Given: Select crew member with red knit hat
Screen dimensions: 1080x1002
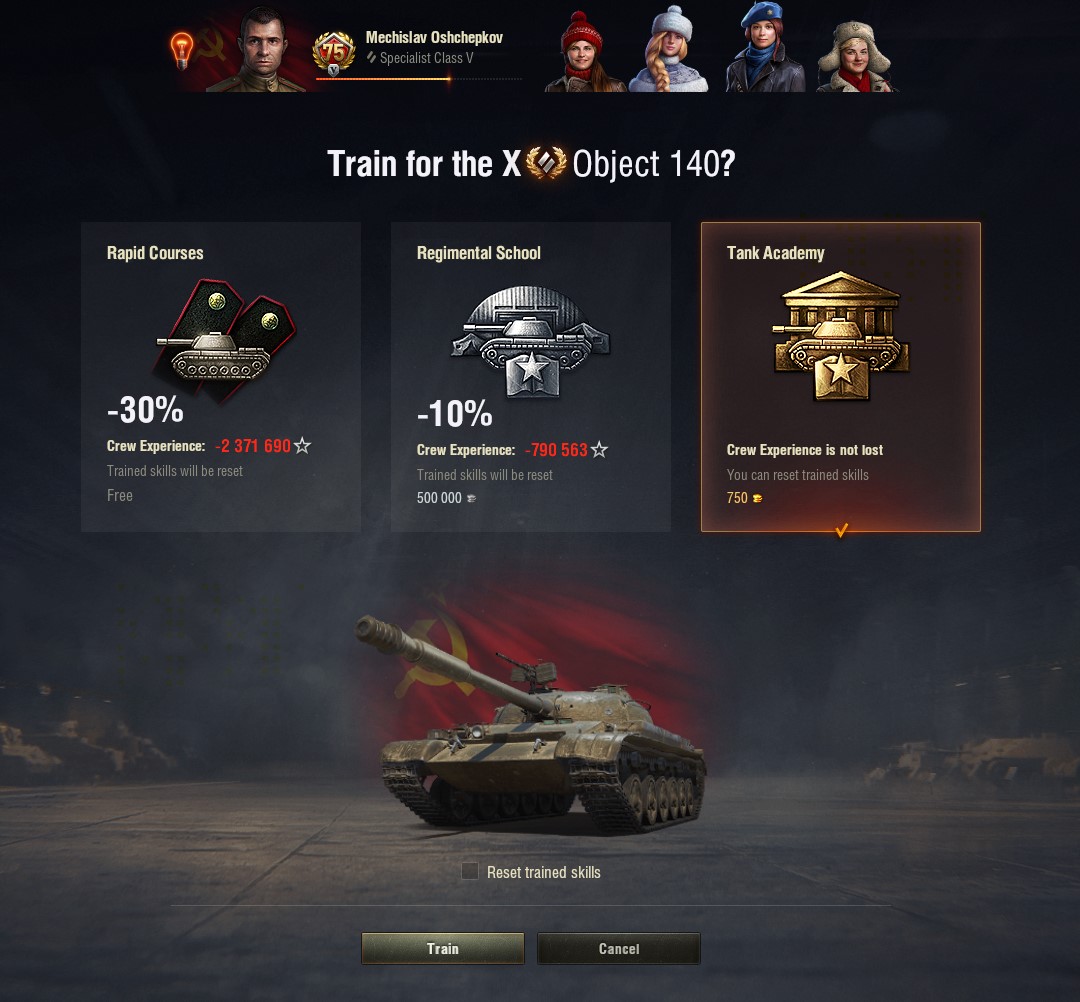Looking at the screenshot, I should click(x=583, y=52).
